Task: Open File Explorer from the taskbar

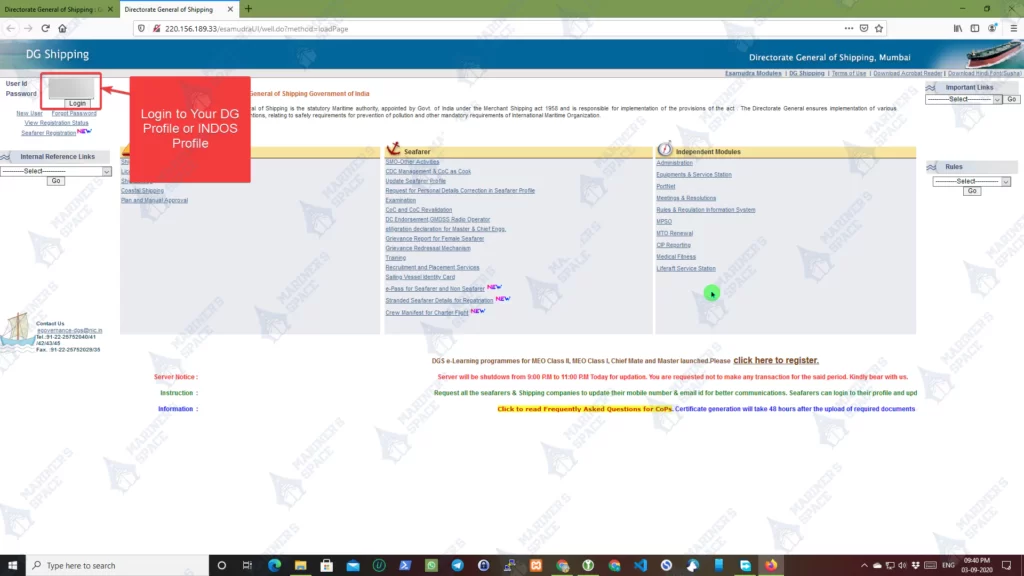Action: 300,566
